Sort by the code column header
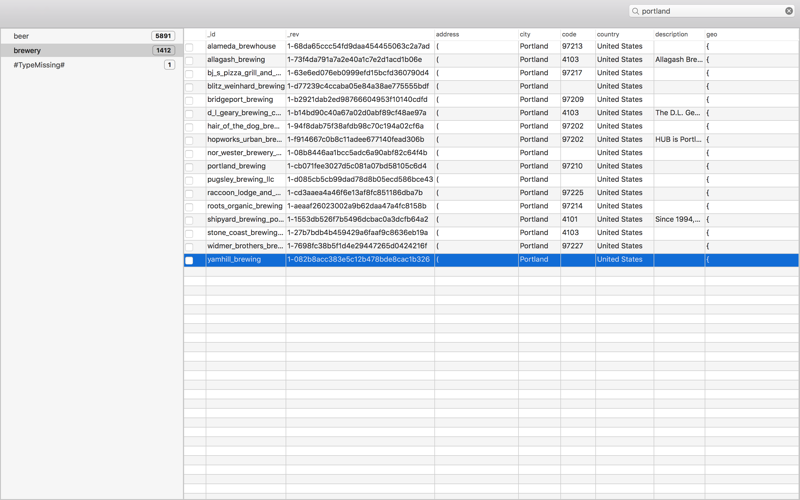The width and height of the screenshot is (800, 500). tap(578, 34)
